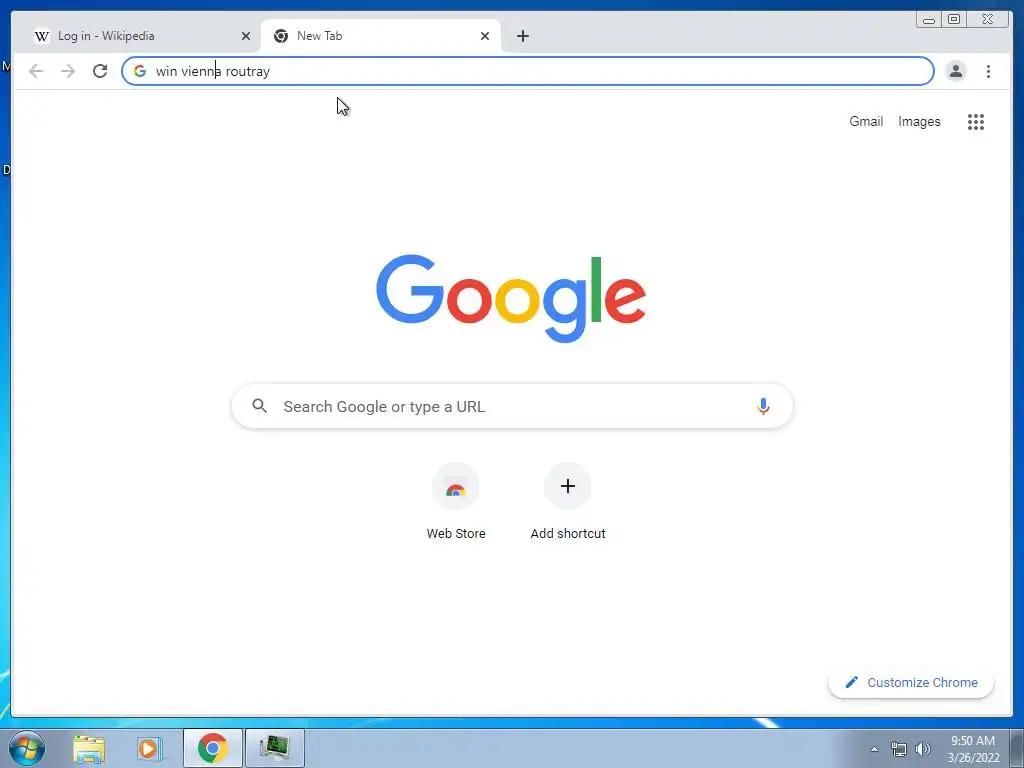
Task: Click the Chrome taskbar icon
Action: click(x=213, y=748)
